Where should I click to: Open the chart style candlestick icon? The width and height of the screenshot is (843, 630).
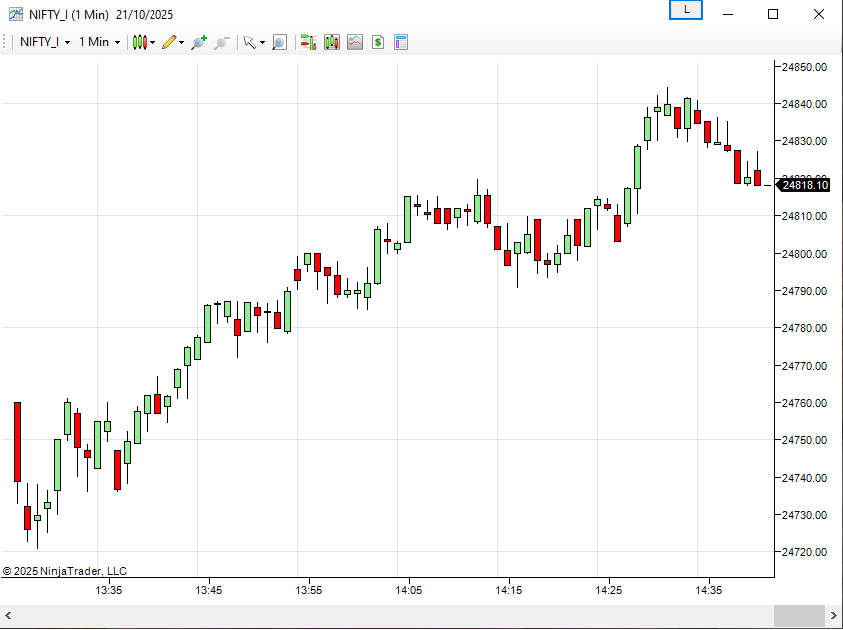tap(140, 42)
